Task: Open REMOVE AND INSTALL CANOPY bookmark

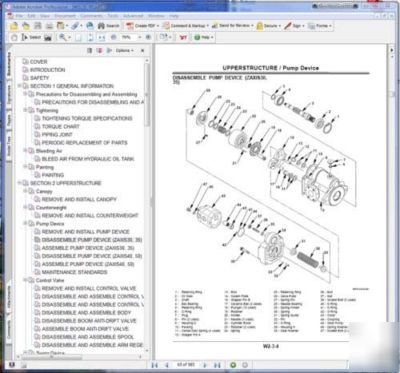Action: pyautogui.click(x=79, y=199)
